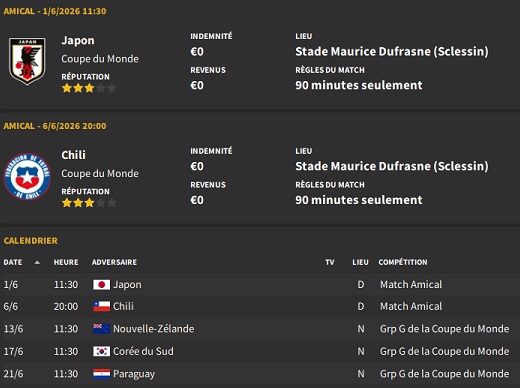The width and height of the screenshot is (520, 388).
Task: Click Coupe du Monde under Chili
Action: point(100,174)
